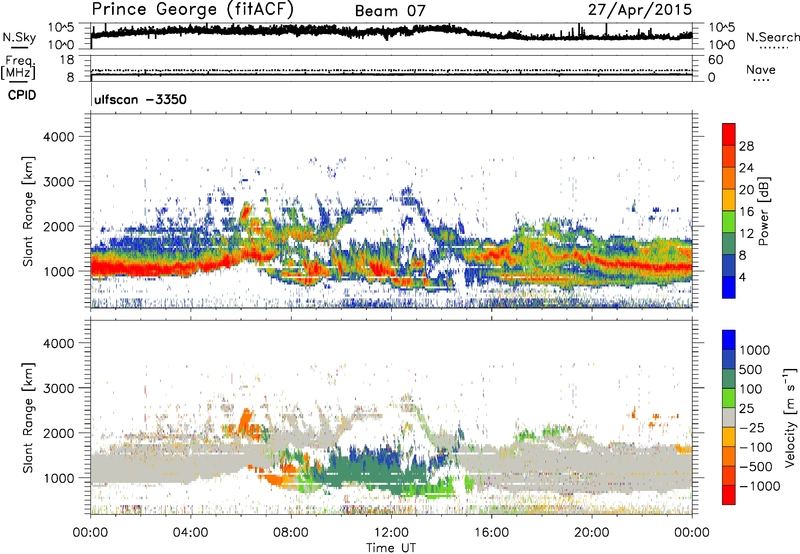This screenshot has width=800, height=554.
Task: Click the 'N.Sky' legend label
Action: (x=19, y=37)
